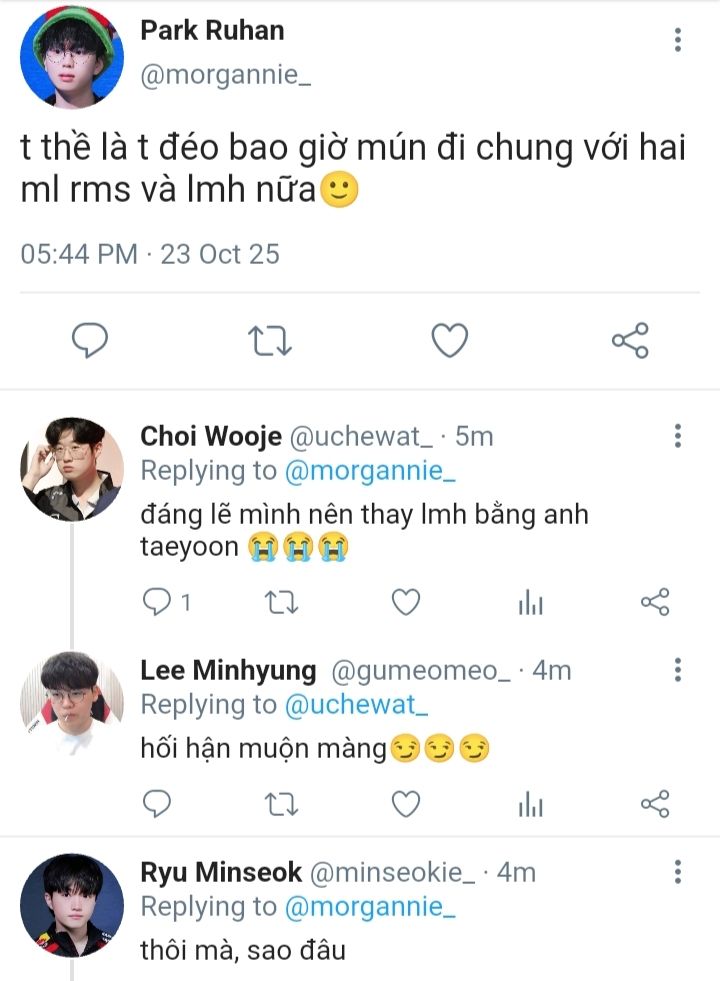Reply to Park Ruhan's main tweet
The width and height of the screenshot is (720, 981).
[92, 342]
